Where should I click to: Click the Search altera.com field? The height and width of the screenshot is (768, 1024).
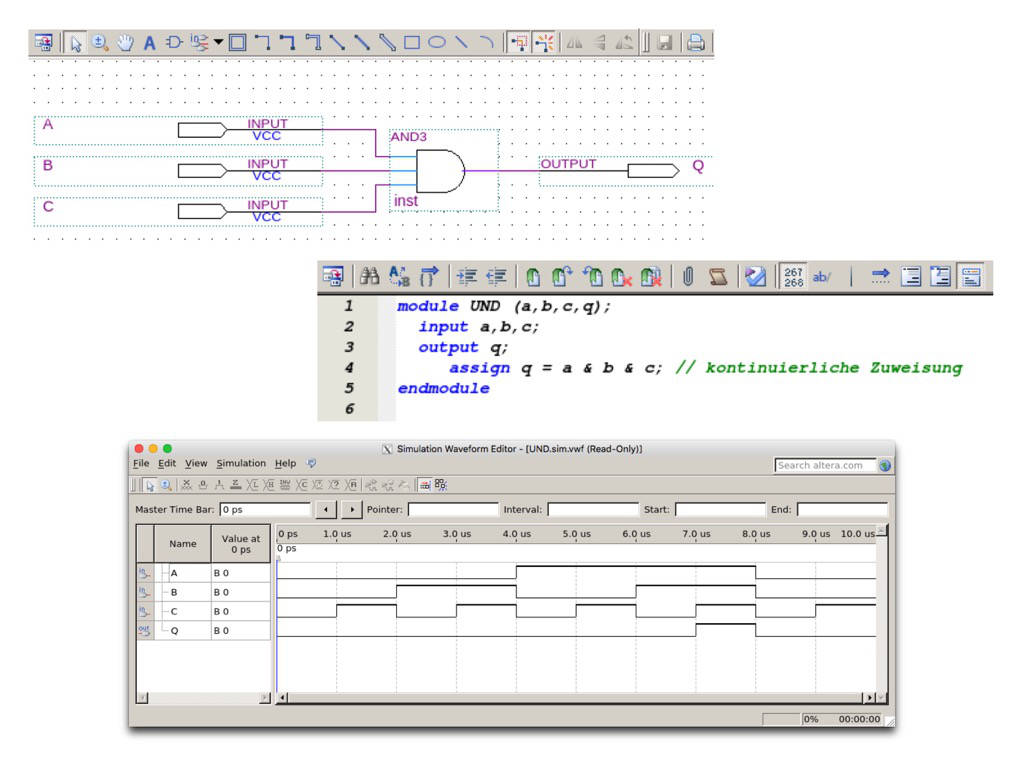click(x=823, y=465)
